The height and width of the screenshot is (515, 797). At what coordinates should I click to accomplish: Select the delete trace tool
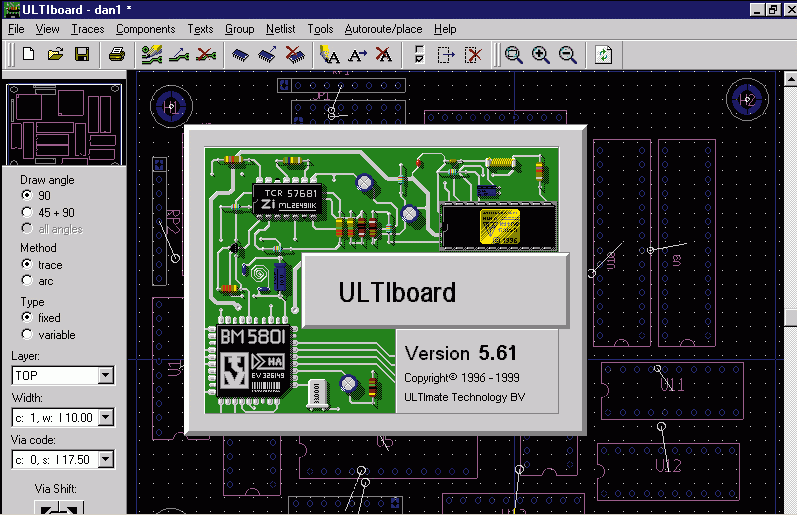pos(206,54)
